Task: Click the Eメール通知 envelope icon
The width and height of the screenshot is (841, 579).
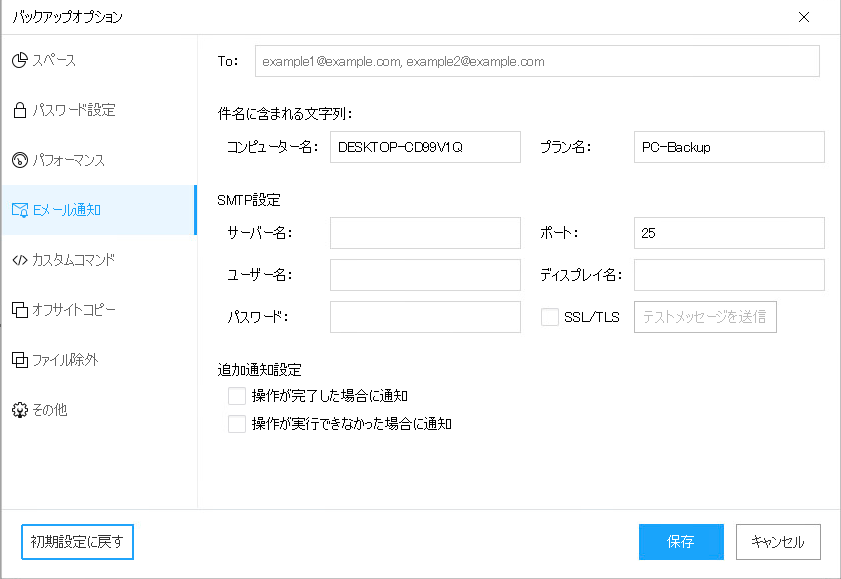Action: tap(20, 210)
